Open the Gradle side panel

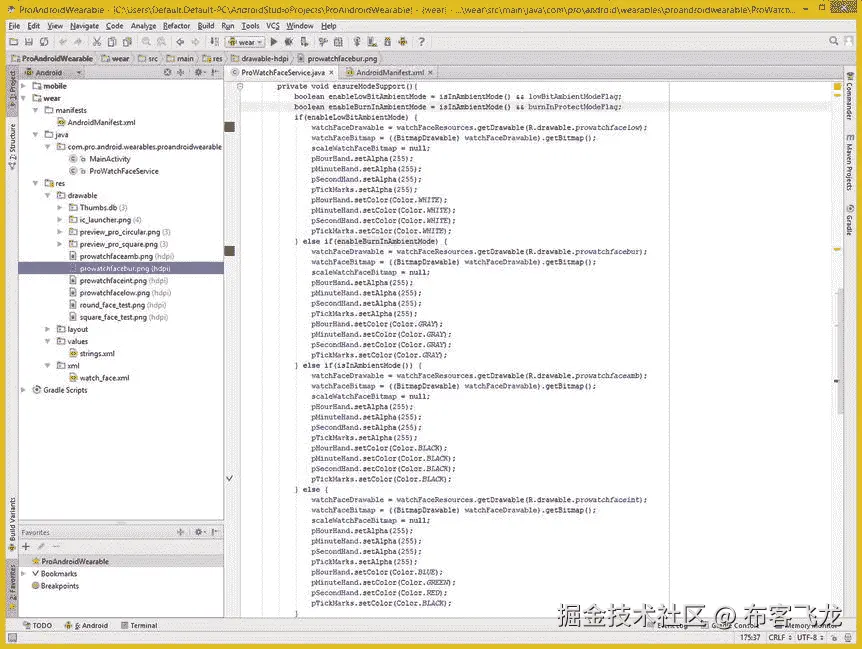tap(850, 220)
